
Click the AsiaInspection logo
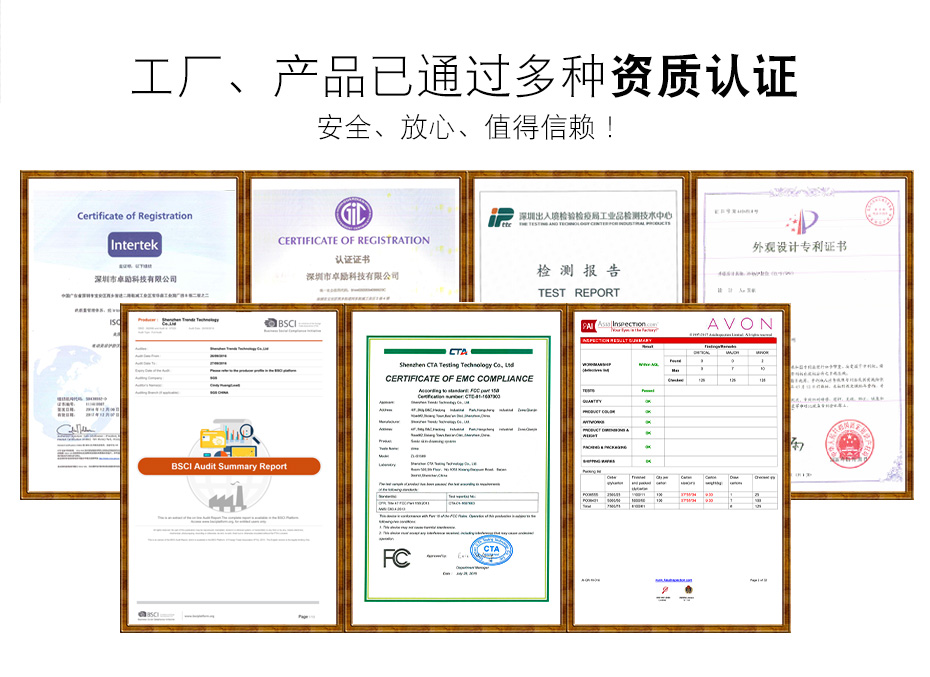(x=620, y=326)
